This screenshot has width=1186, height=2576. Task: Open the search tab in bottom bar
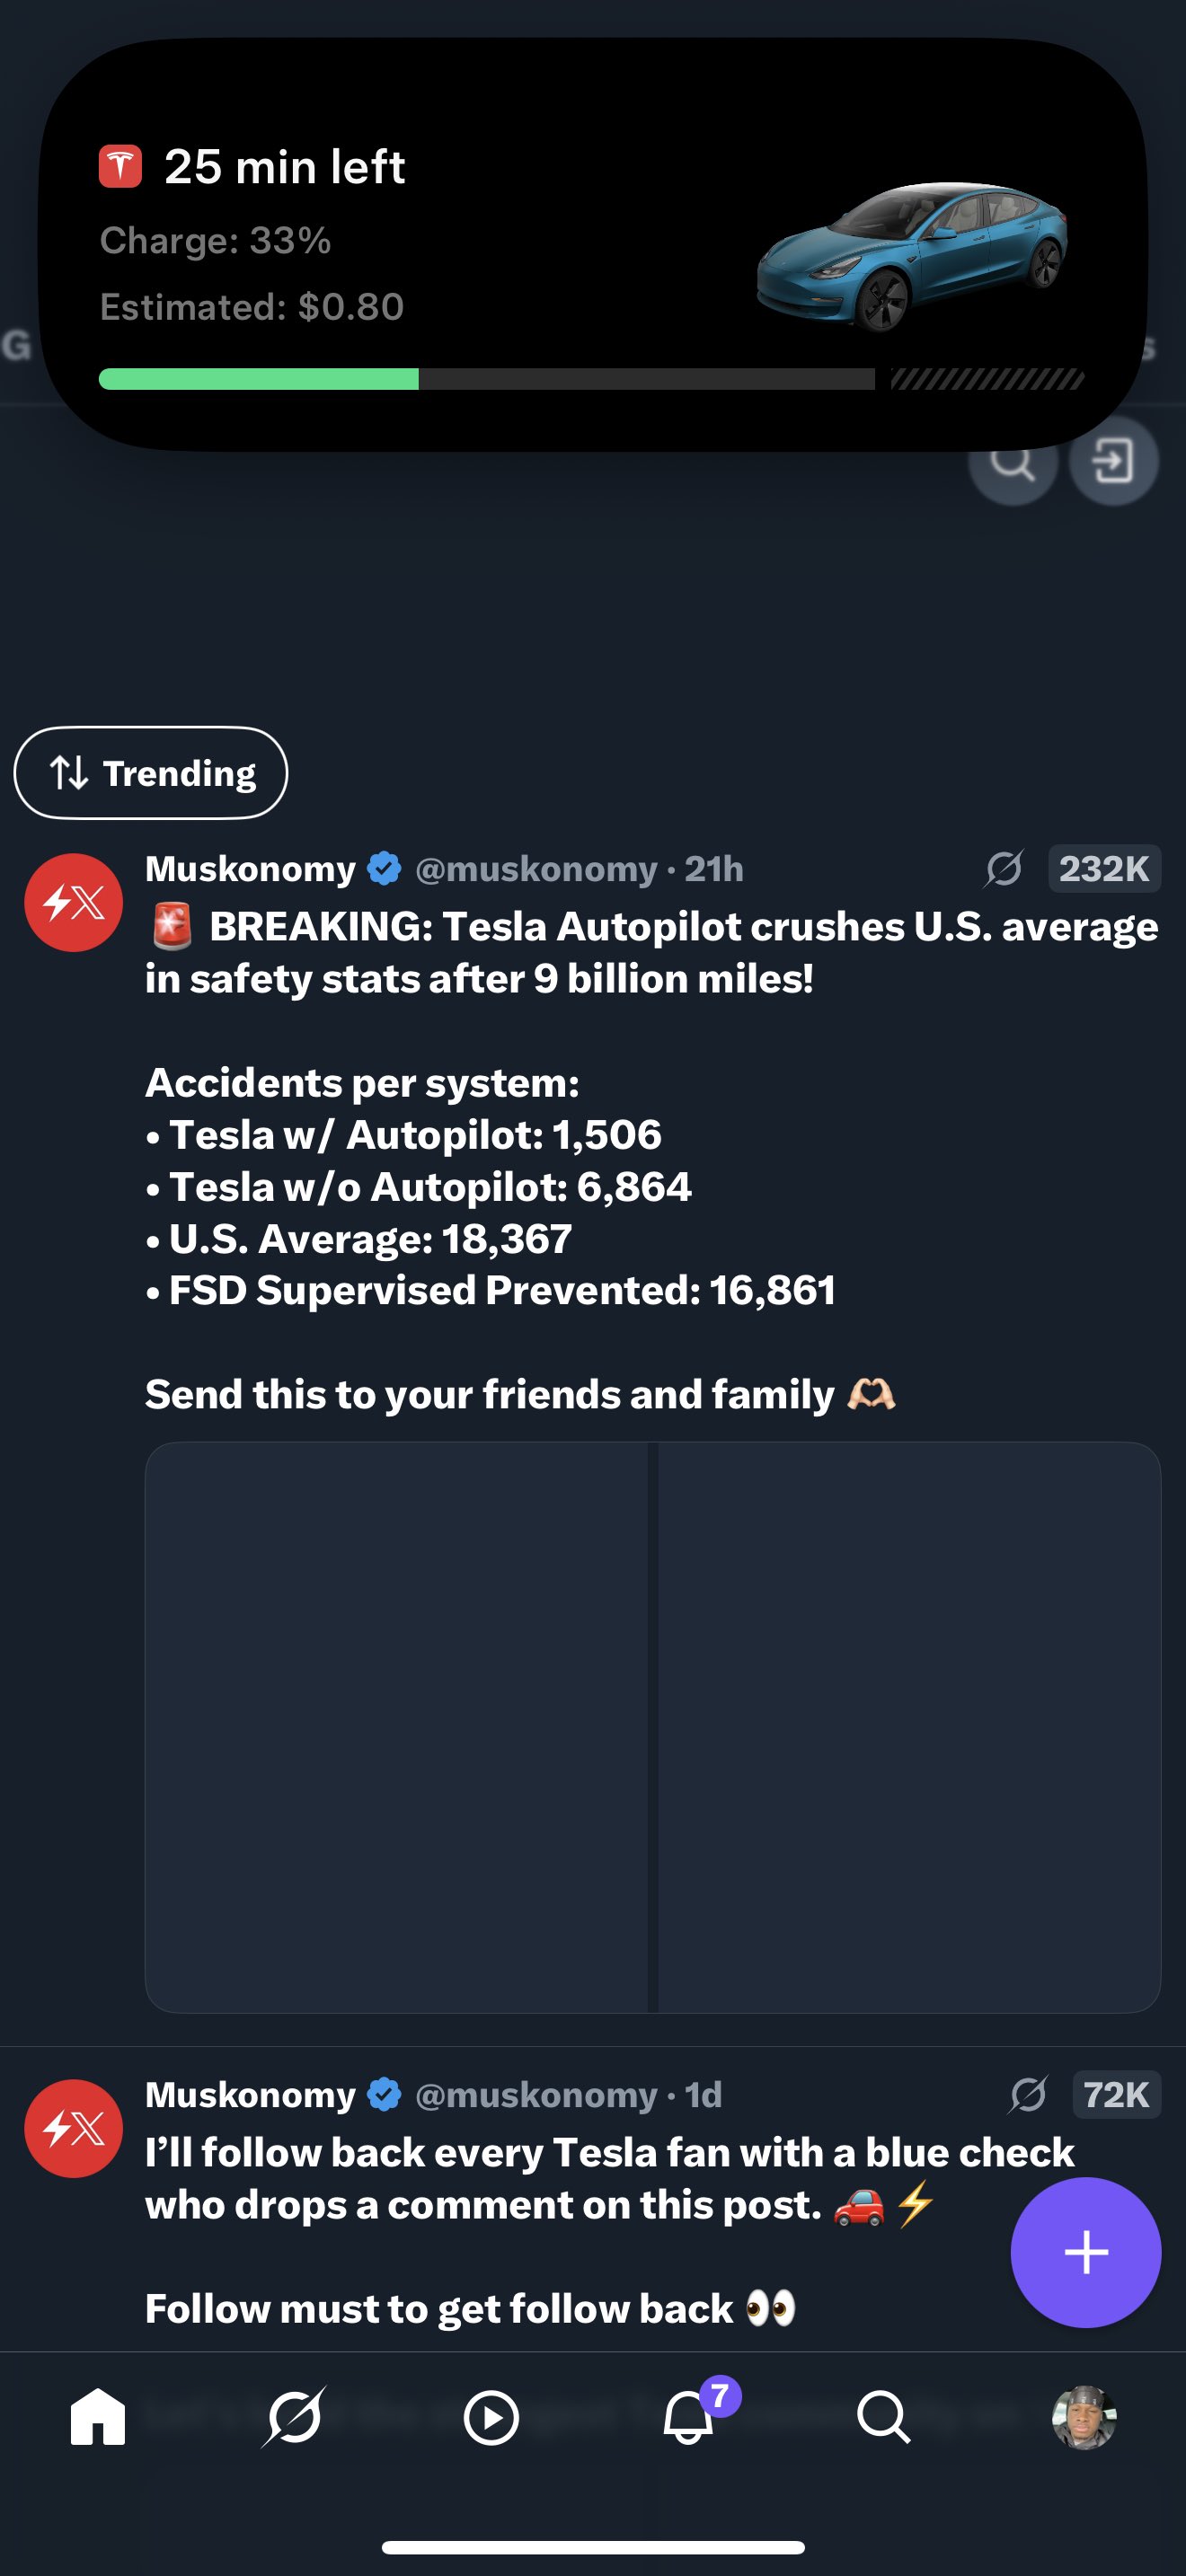(884, 2418)
